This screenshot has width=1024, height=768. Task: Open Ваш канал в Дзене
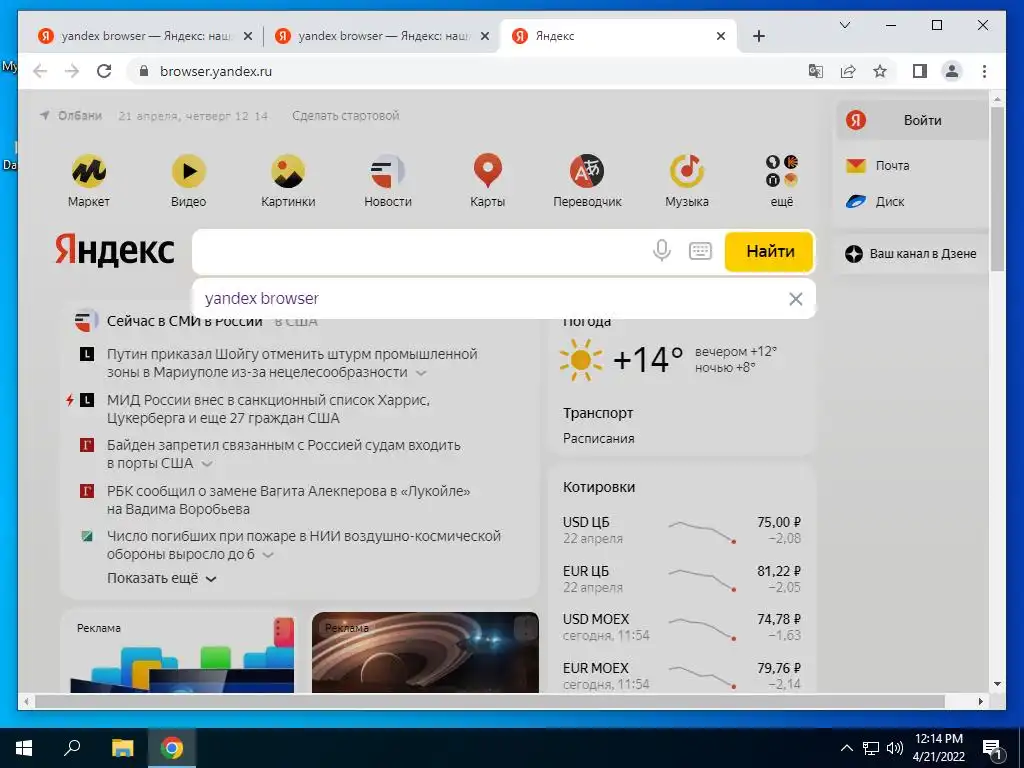coord(911,253)
